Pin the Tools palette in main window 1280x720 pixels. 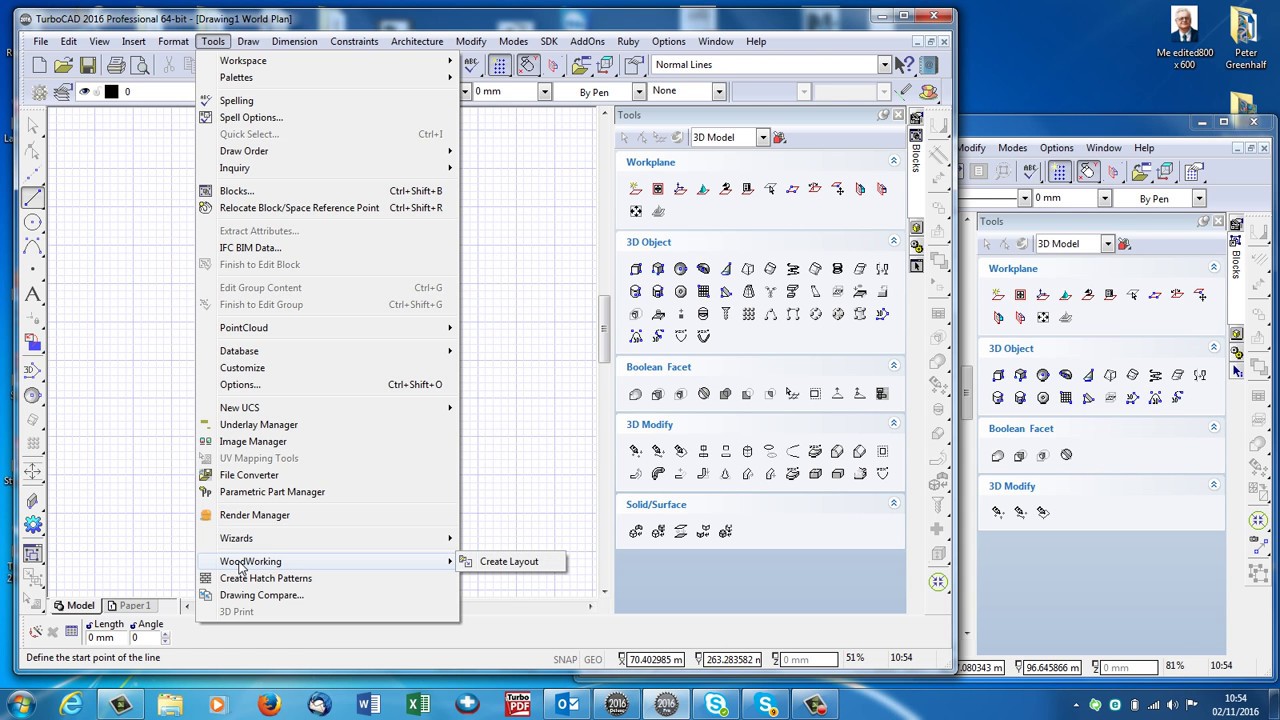(x=883, y=115)
